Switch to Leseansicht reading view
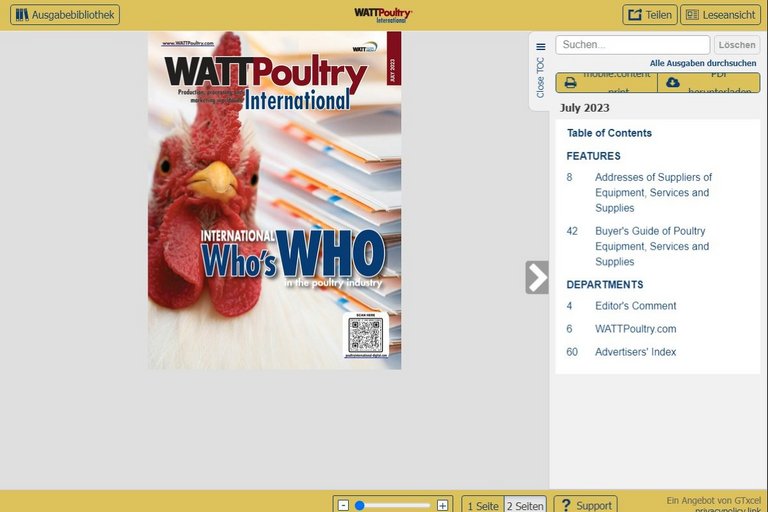 click(720, 15)
